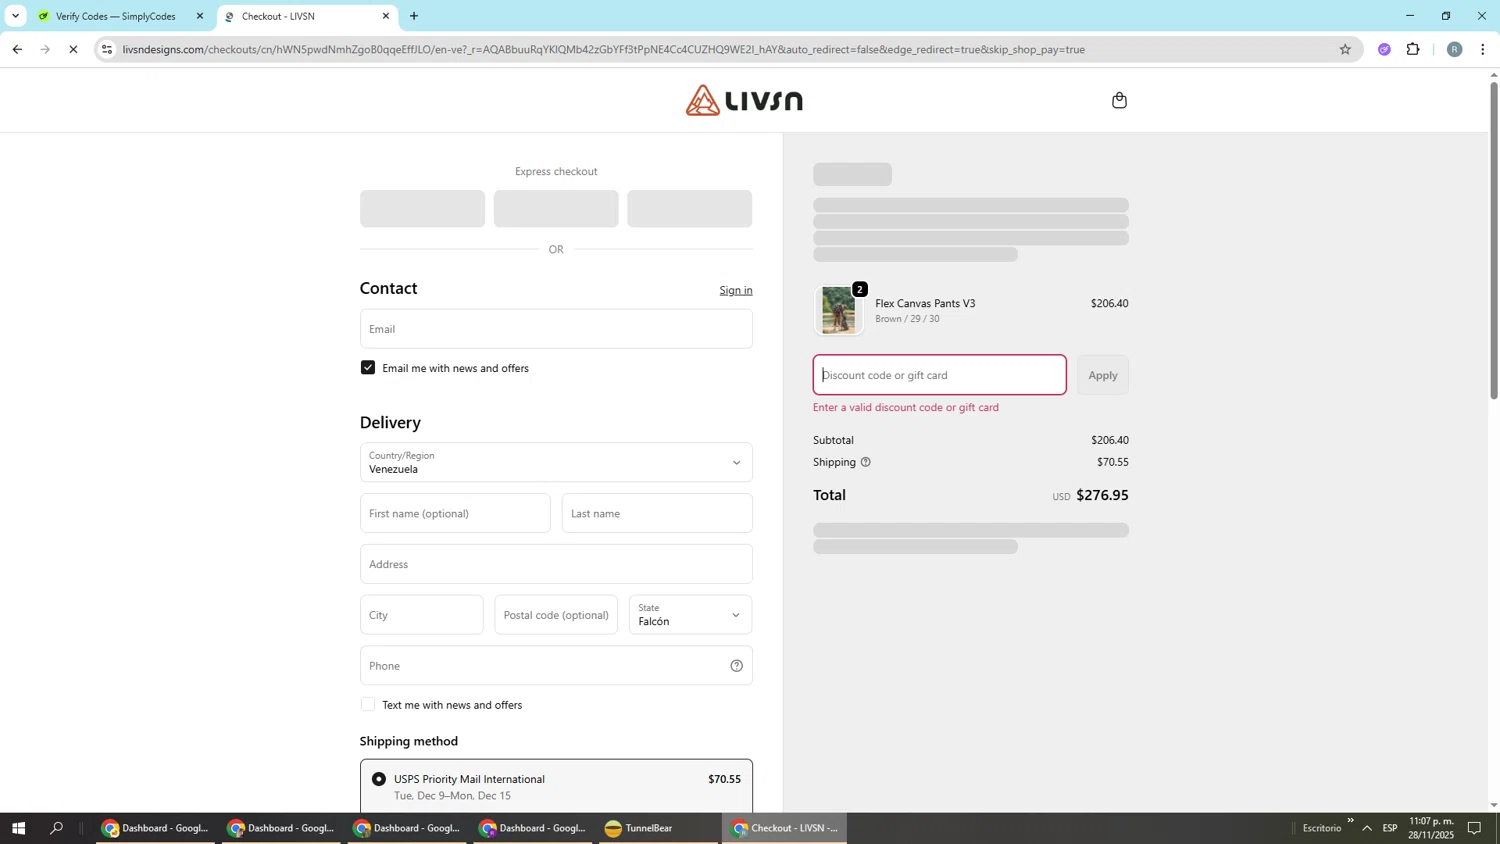Bookmark this page with the star icon
Screen dimensions: 1500x844
pyautogui.click(x=1345, y=49)
